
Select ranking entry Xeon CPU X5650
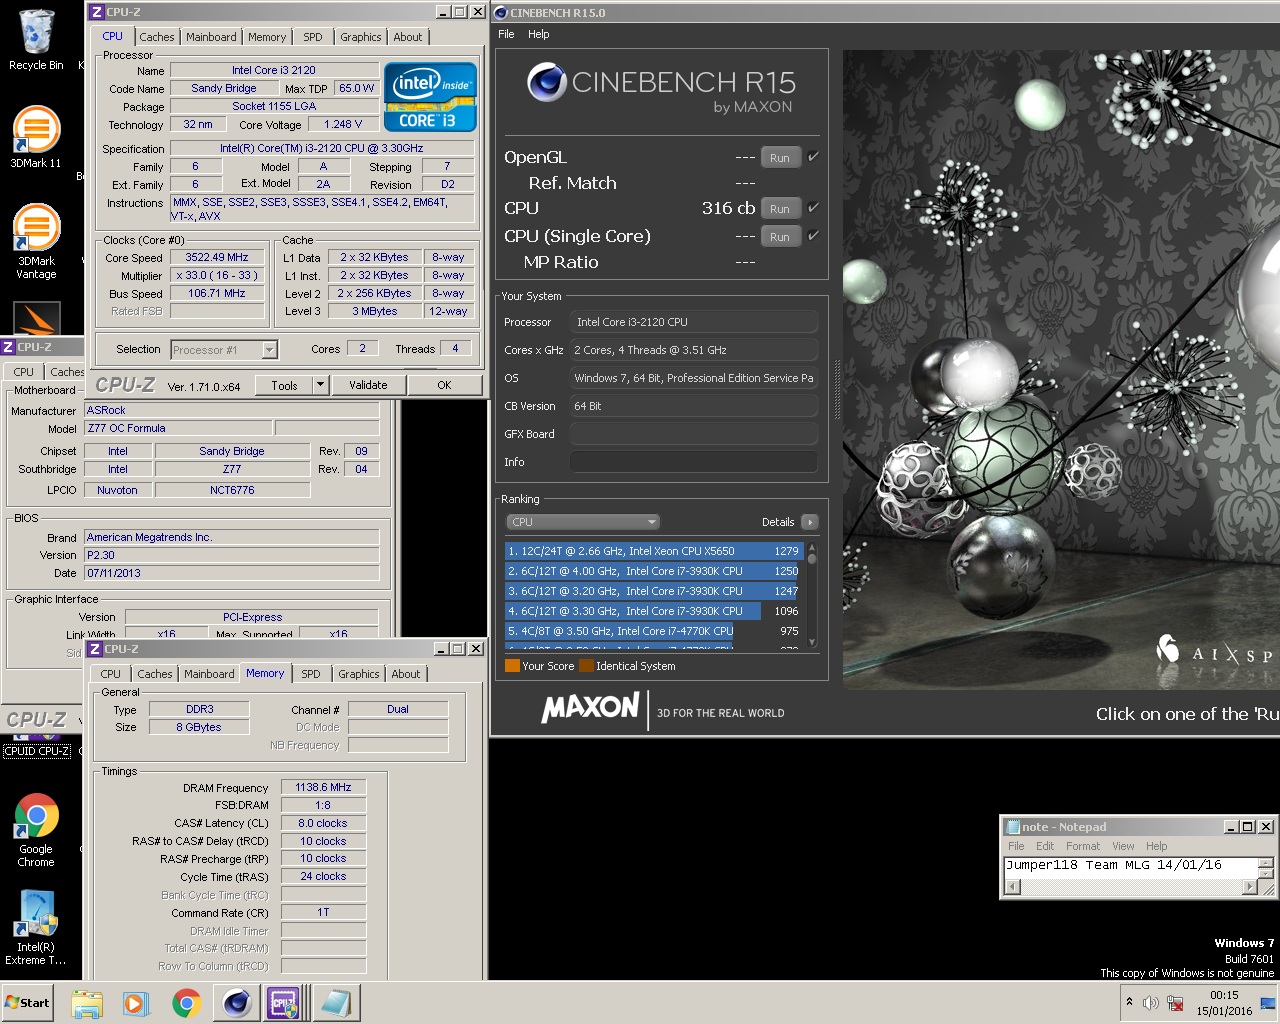(653, 551)
